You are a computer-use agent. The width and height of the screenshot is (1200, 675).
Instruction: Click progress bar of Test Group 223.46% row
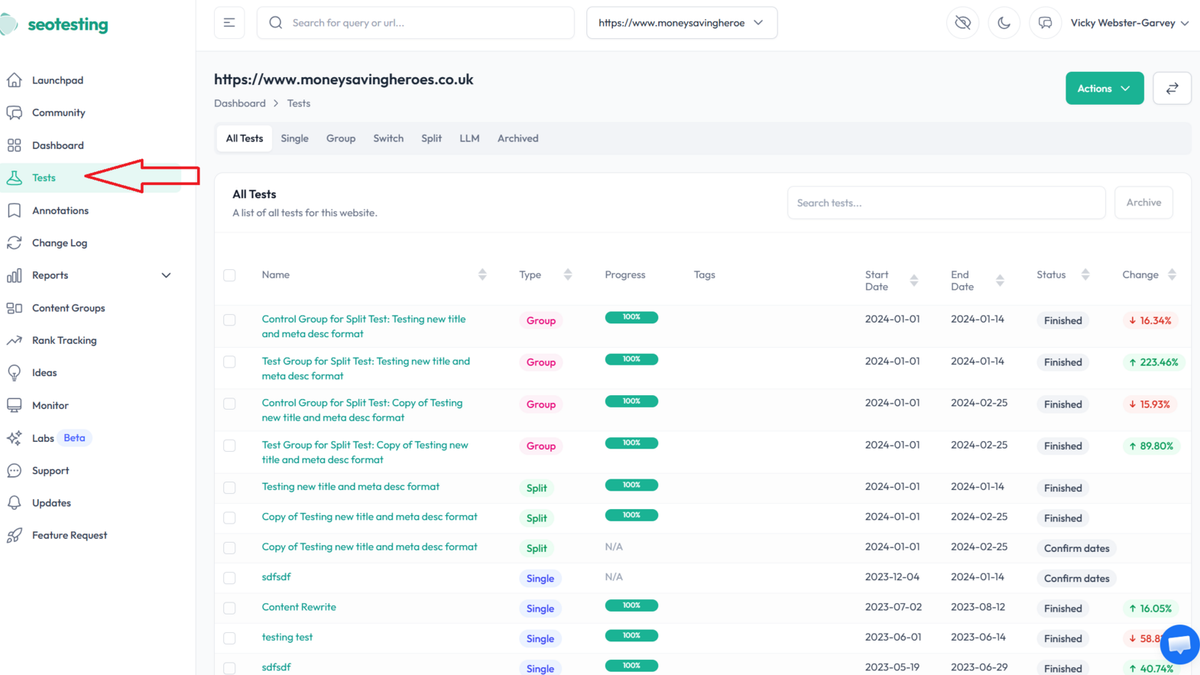point(631,359)
